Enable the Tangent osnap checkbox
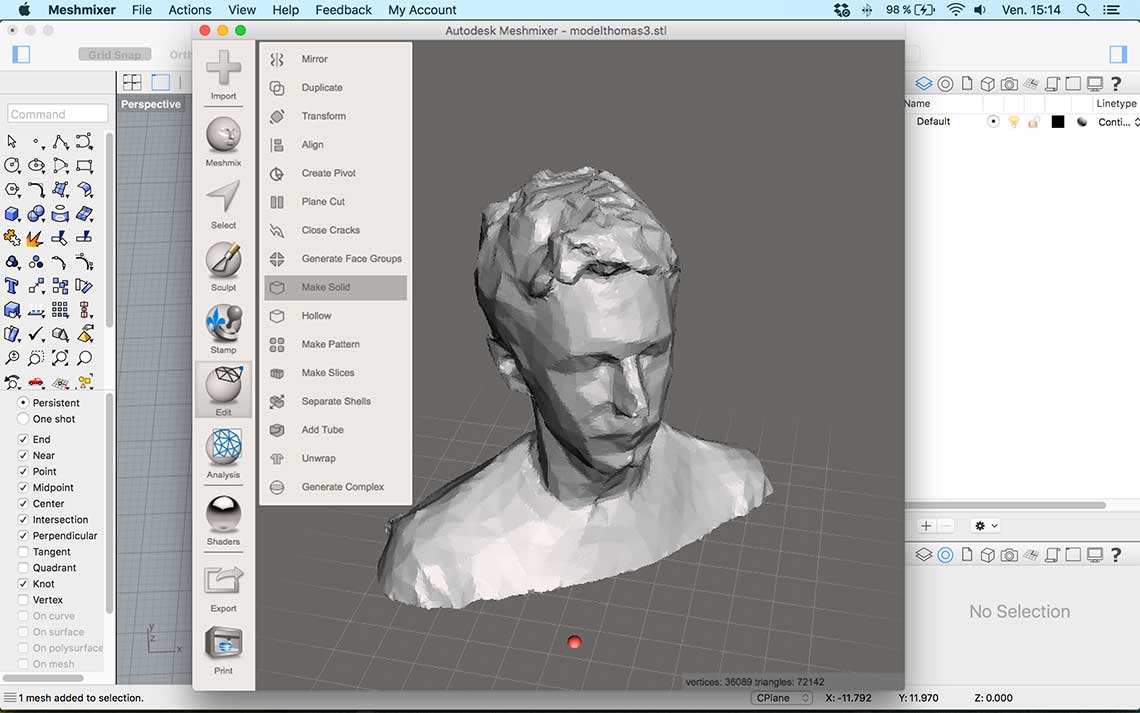Viewport: 1140px width, 713px height. [x=23, y=552]
